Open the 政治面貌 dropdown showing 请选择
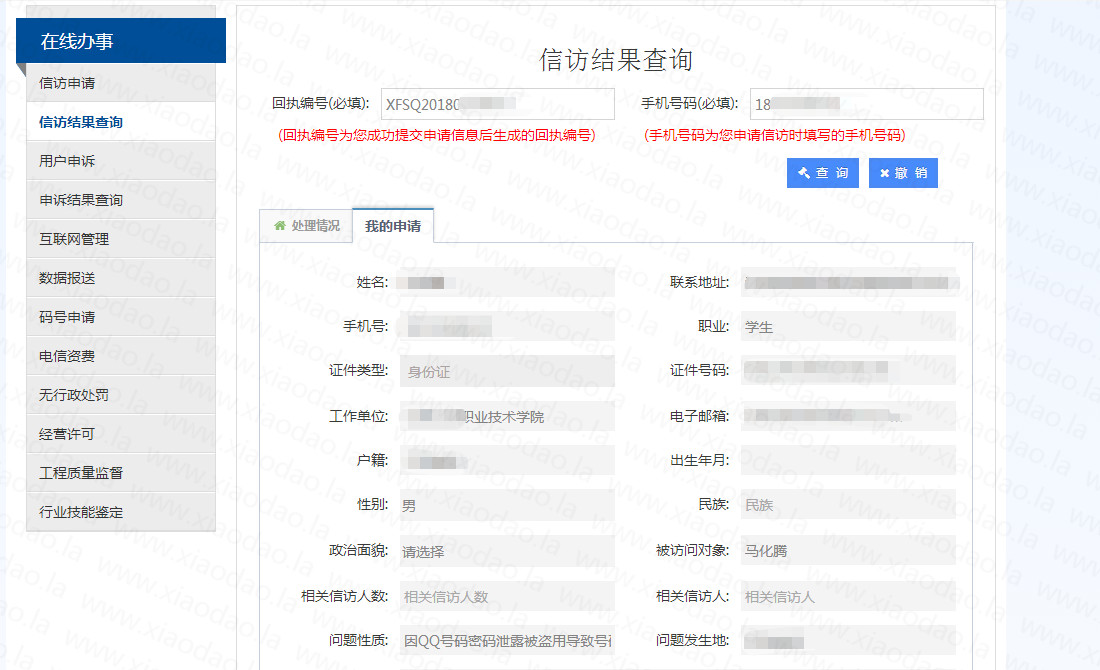Screen dimensions: 1100x670 click(507, 551)
